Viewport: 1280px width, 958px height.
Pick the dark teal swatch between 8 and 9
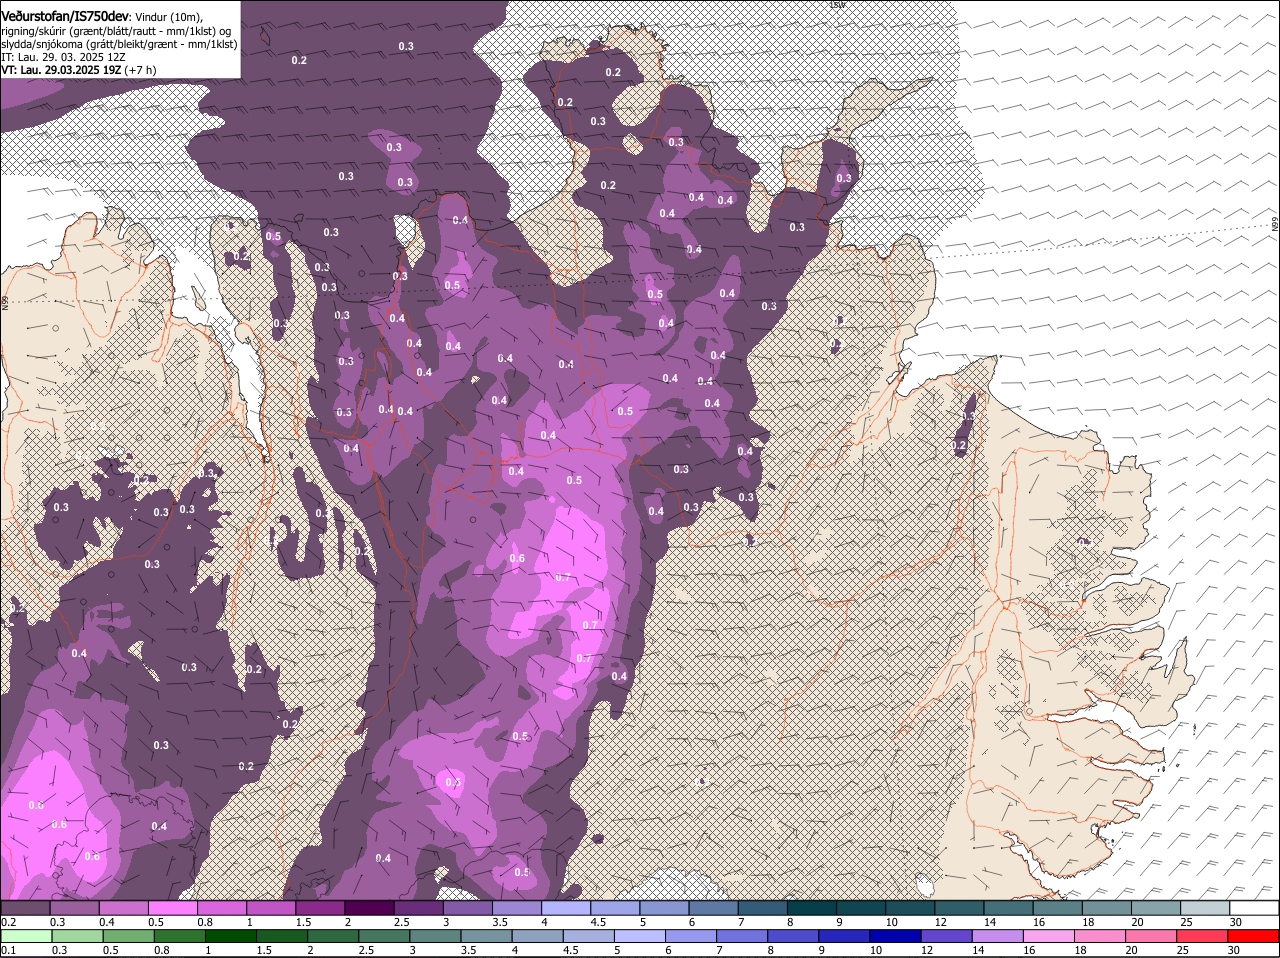point(811,908)
